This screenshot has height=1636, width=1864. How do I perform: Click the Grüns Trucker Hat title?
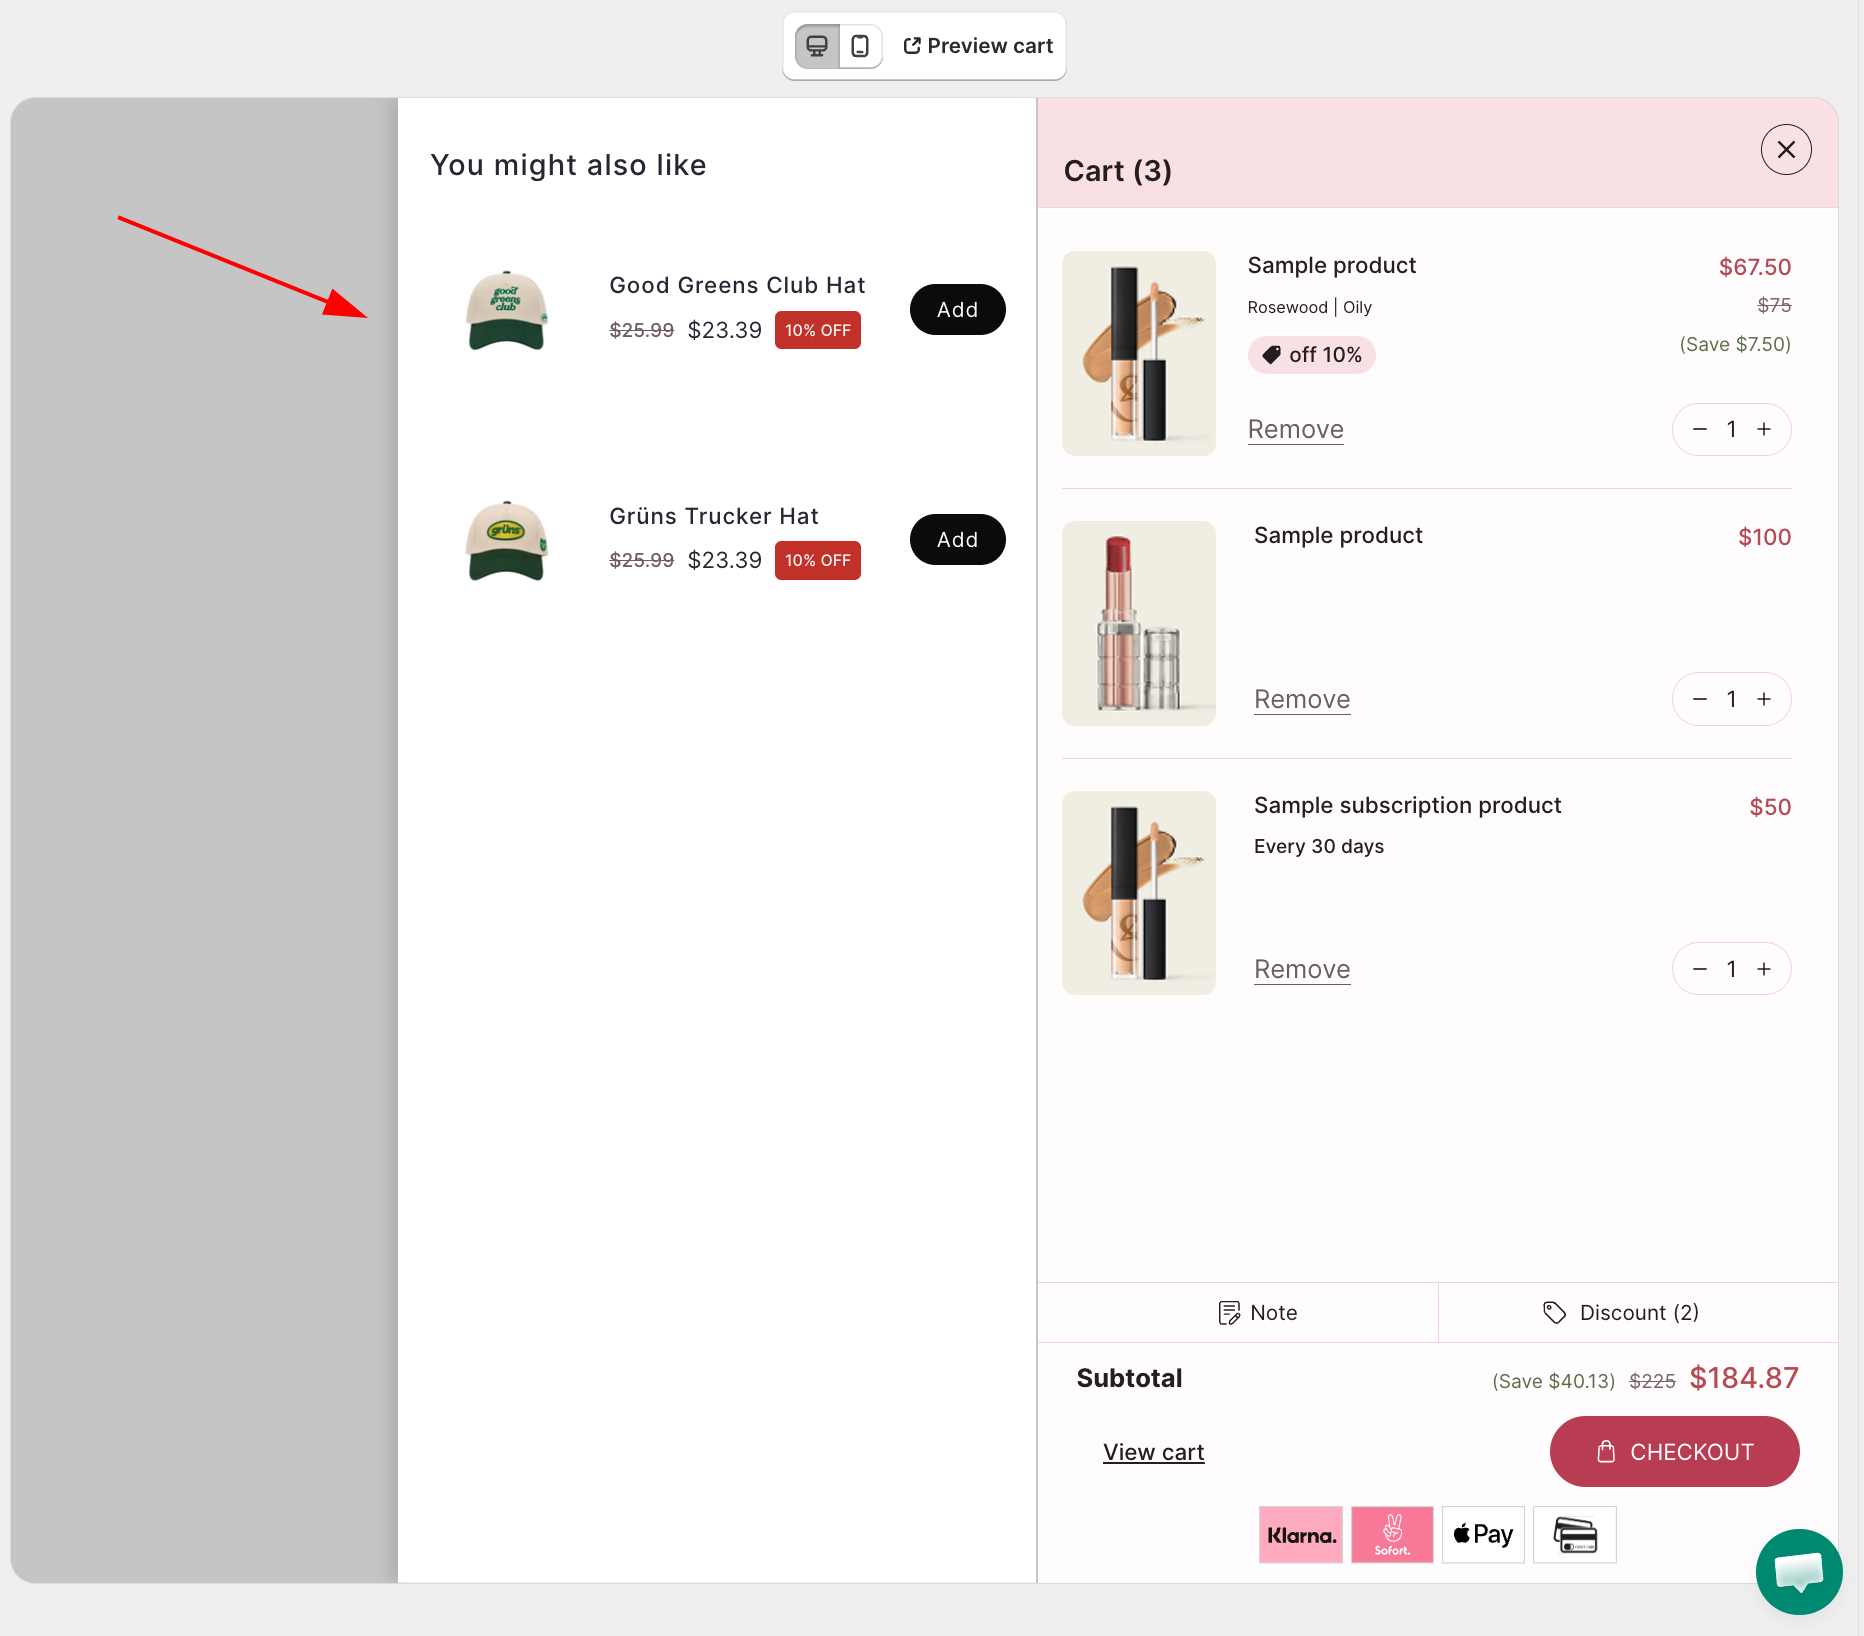tap(714, 516)
